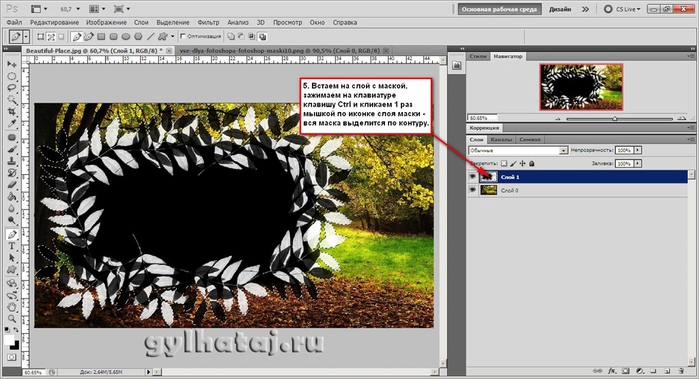Screen dimensions: 699x379
Task: Toggle lock image pixels brush icon
Action: tap(513, 164)
